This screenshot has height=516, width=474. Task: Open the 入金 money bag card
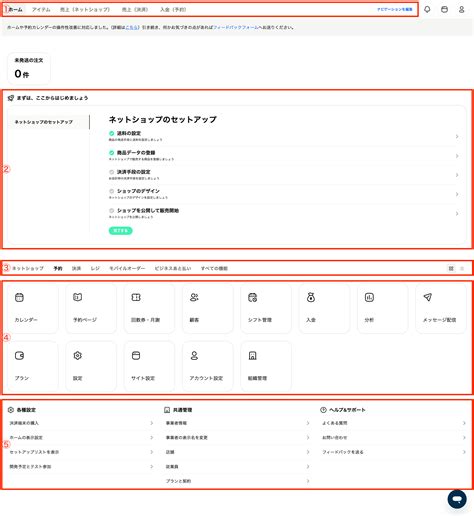click(324, 308)
